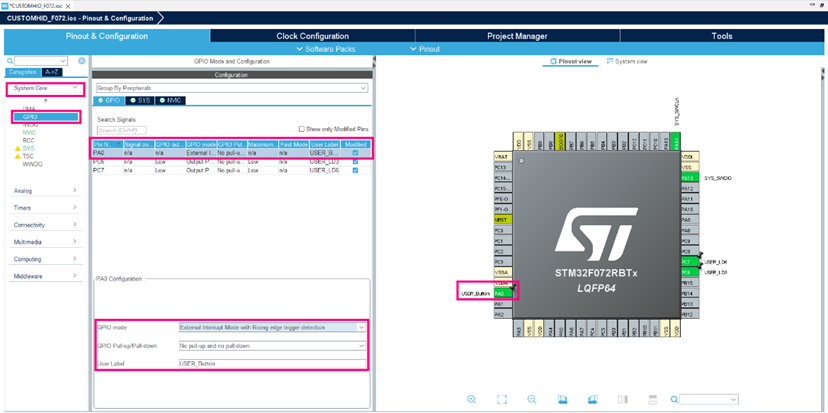Switch to Project Manager tab
The width and height of the screenshot is (828, 413).
[x=517, y=36]
